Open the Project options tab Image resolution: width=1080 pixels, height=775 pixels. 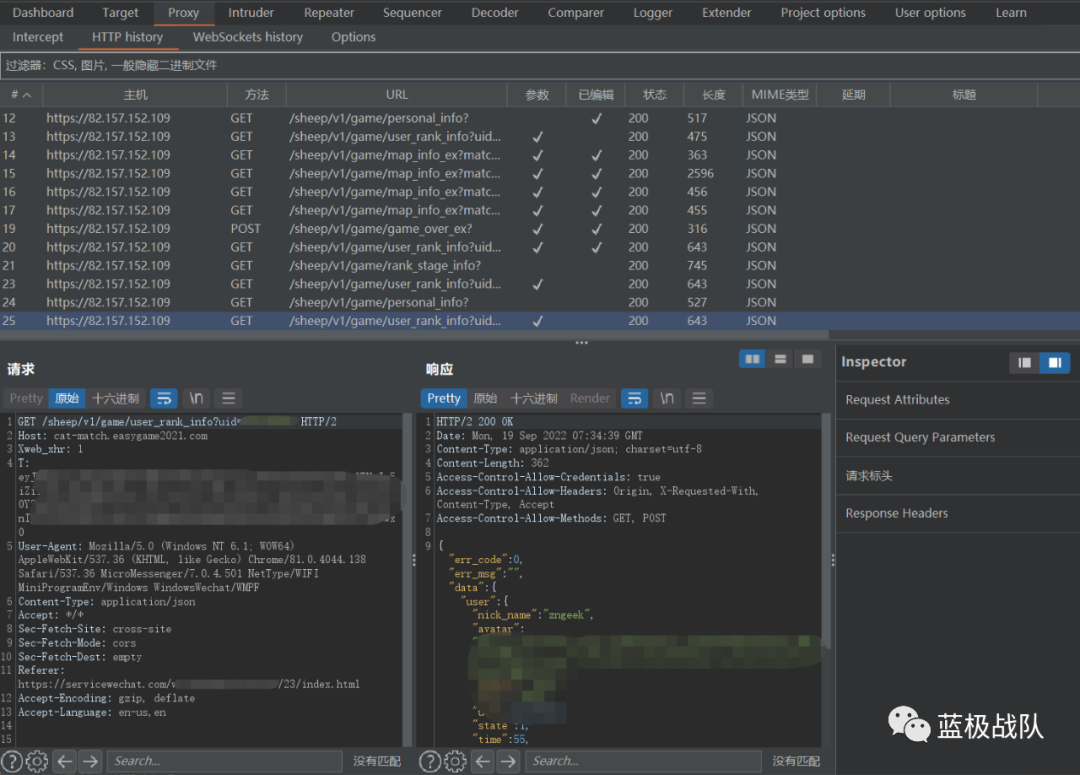[x=823, y=12]
